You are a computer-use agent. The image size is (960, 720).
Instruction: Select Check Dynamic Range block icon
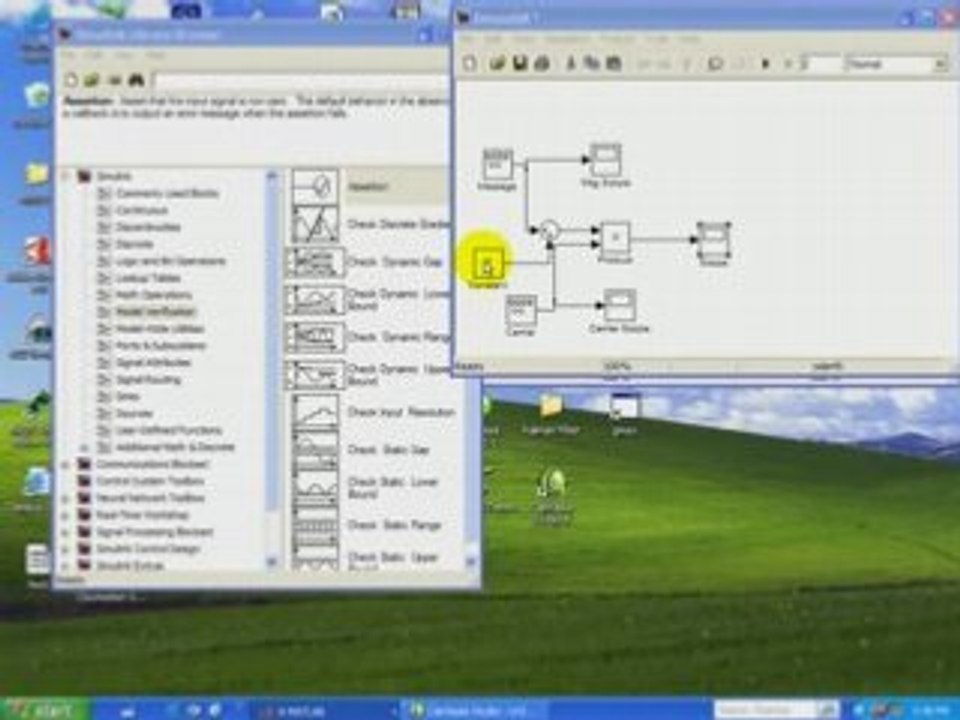[315, 337]
